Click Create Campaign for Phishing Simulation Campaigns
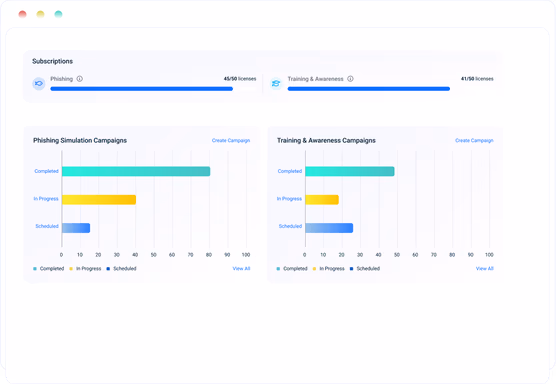 coord(231,140)
